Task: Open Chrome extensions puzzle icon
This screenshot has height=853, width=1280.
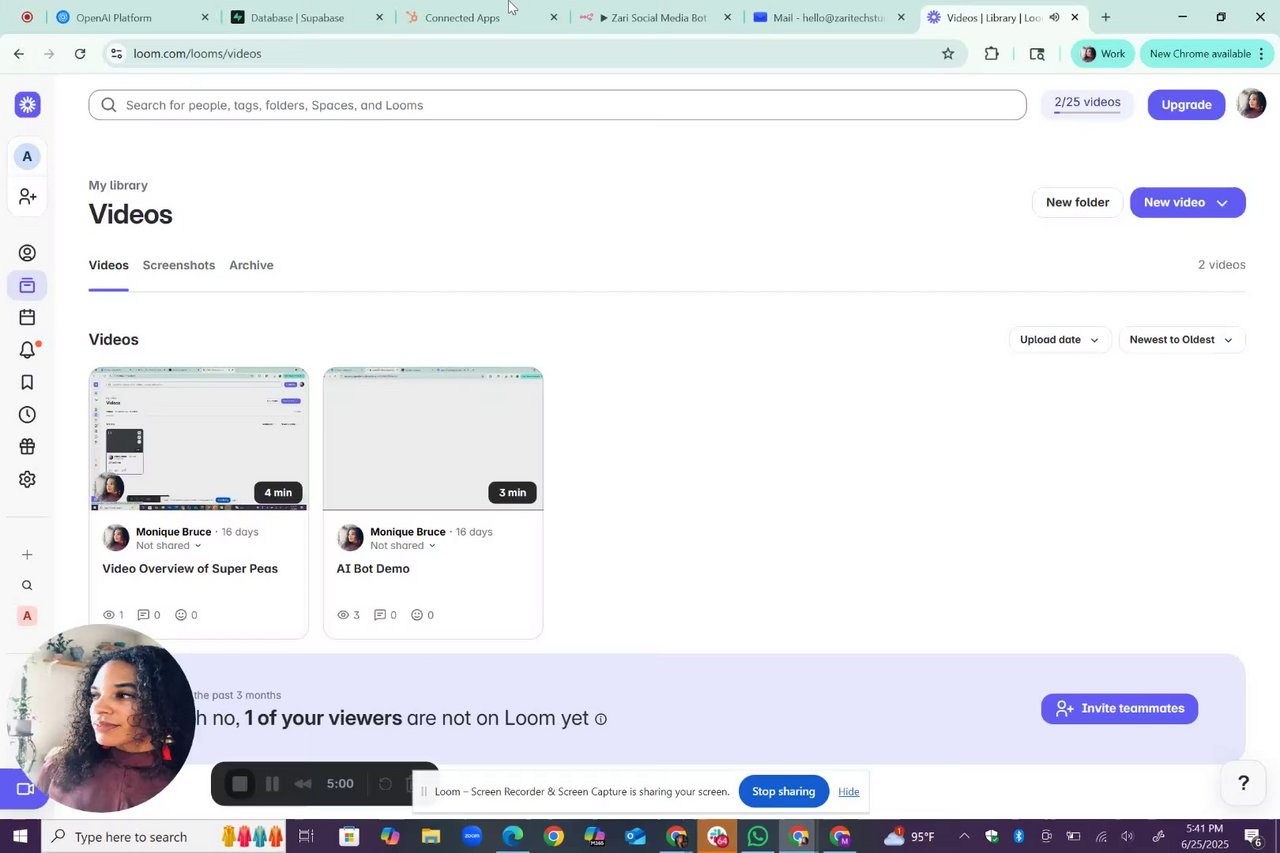Action: click(x=992, y=54)
